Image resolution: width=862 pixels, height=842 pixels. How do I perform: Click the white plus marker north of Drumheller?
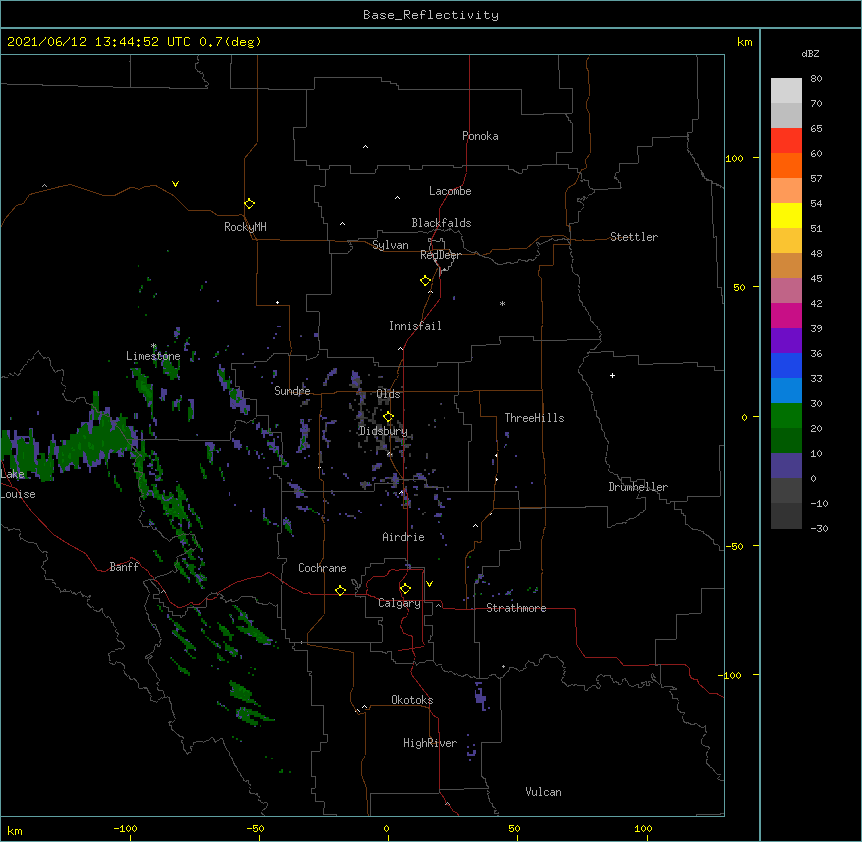pyautogui.click(x=612, y=375)
